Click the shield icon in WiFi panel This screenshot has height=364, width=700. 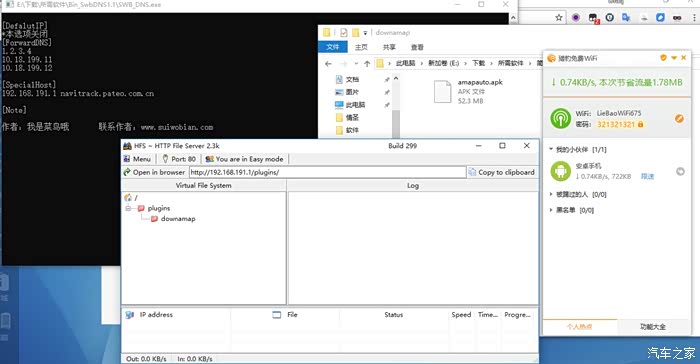click(663, 58)
